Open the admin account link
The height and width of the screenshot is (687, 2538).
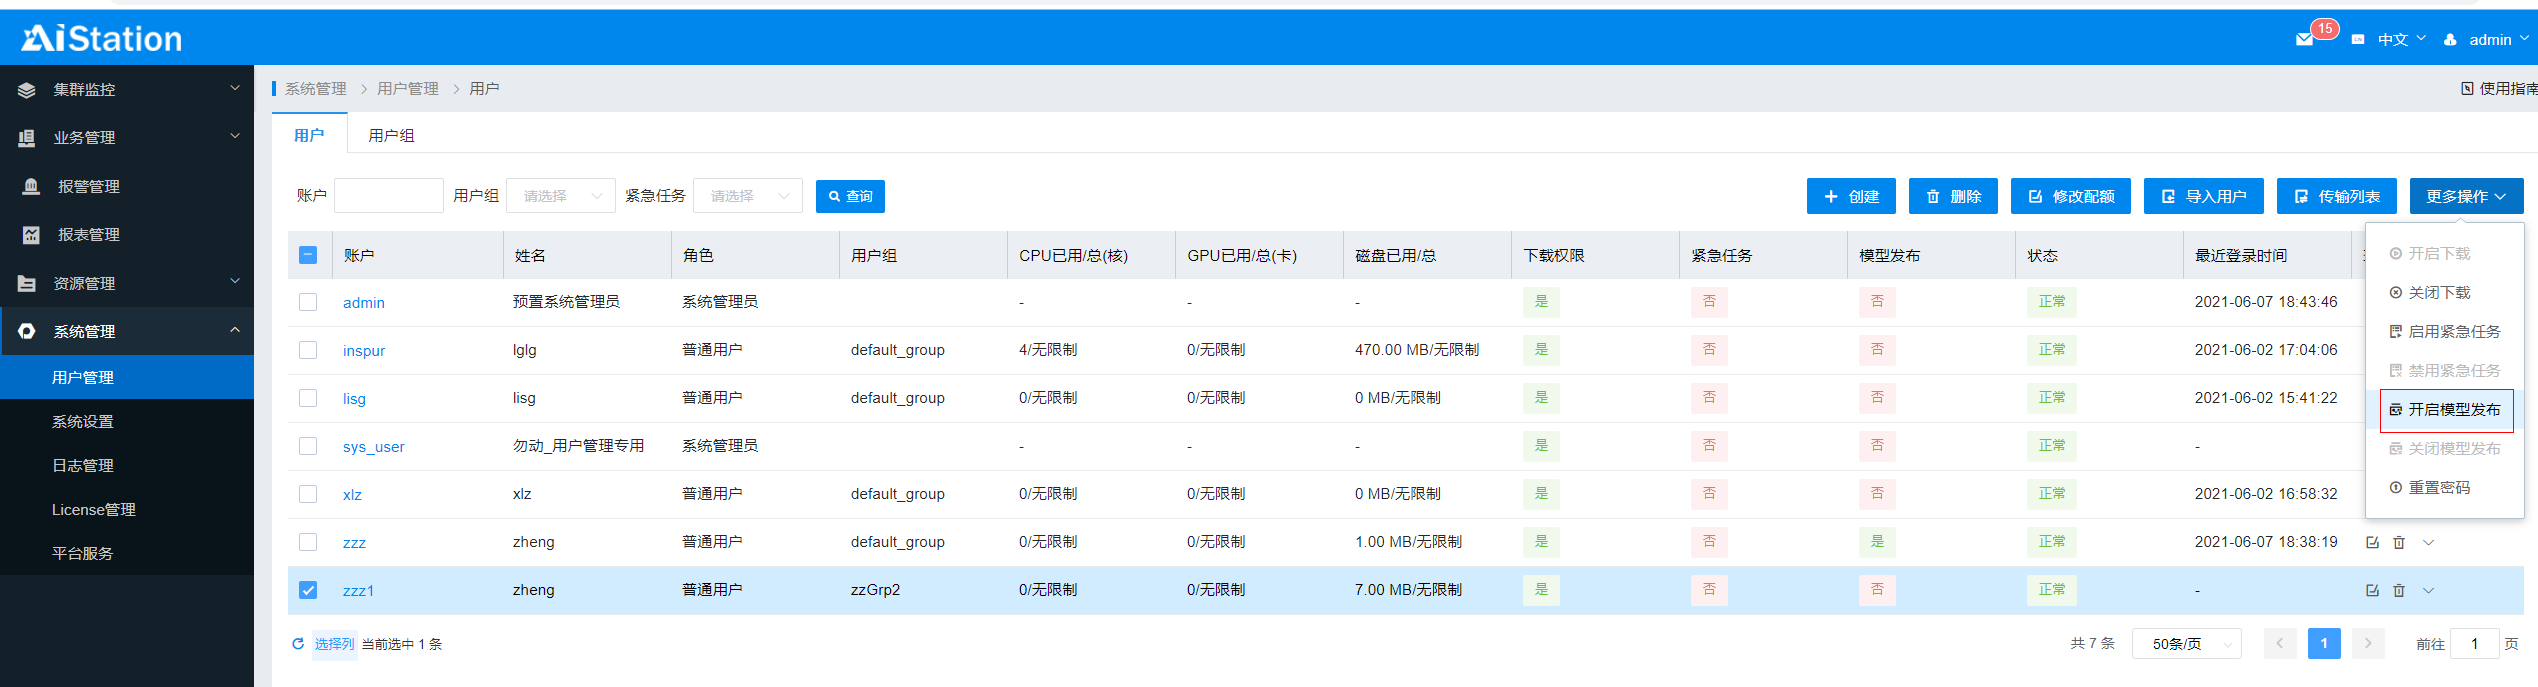click(x=364, y=302)
